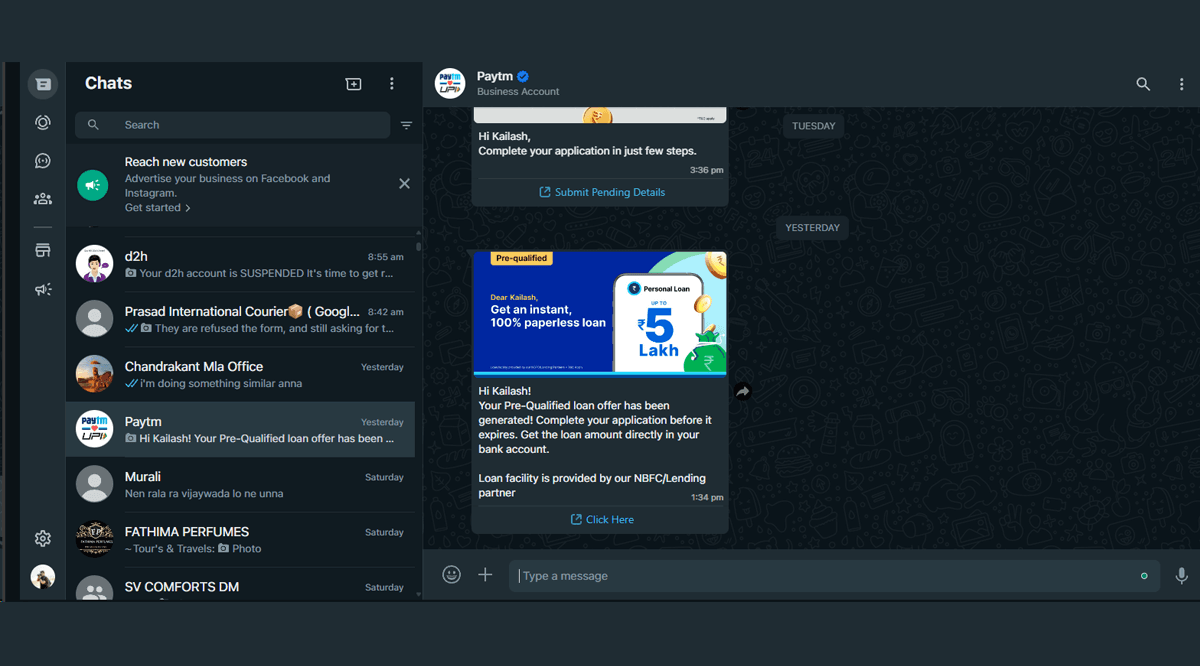Click the attach plus icon near message box
Screen dimensions: 1200x666
point(485,574)
